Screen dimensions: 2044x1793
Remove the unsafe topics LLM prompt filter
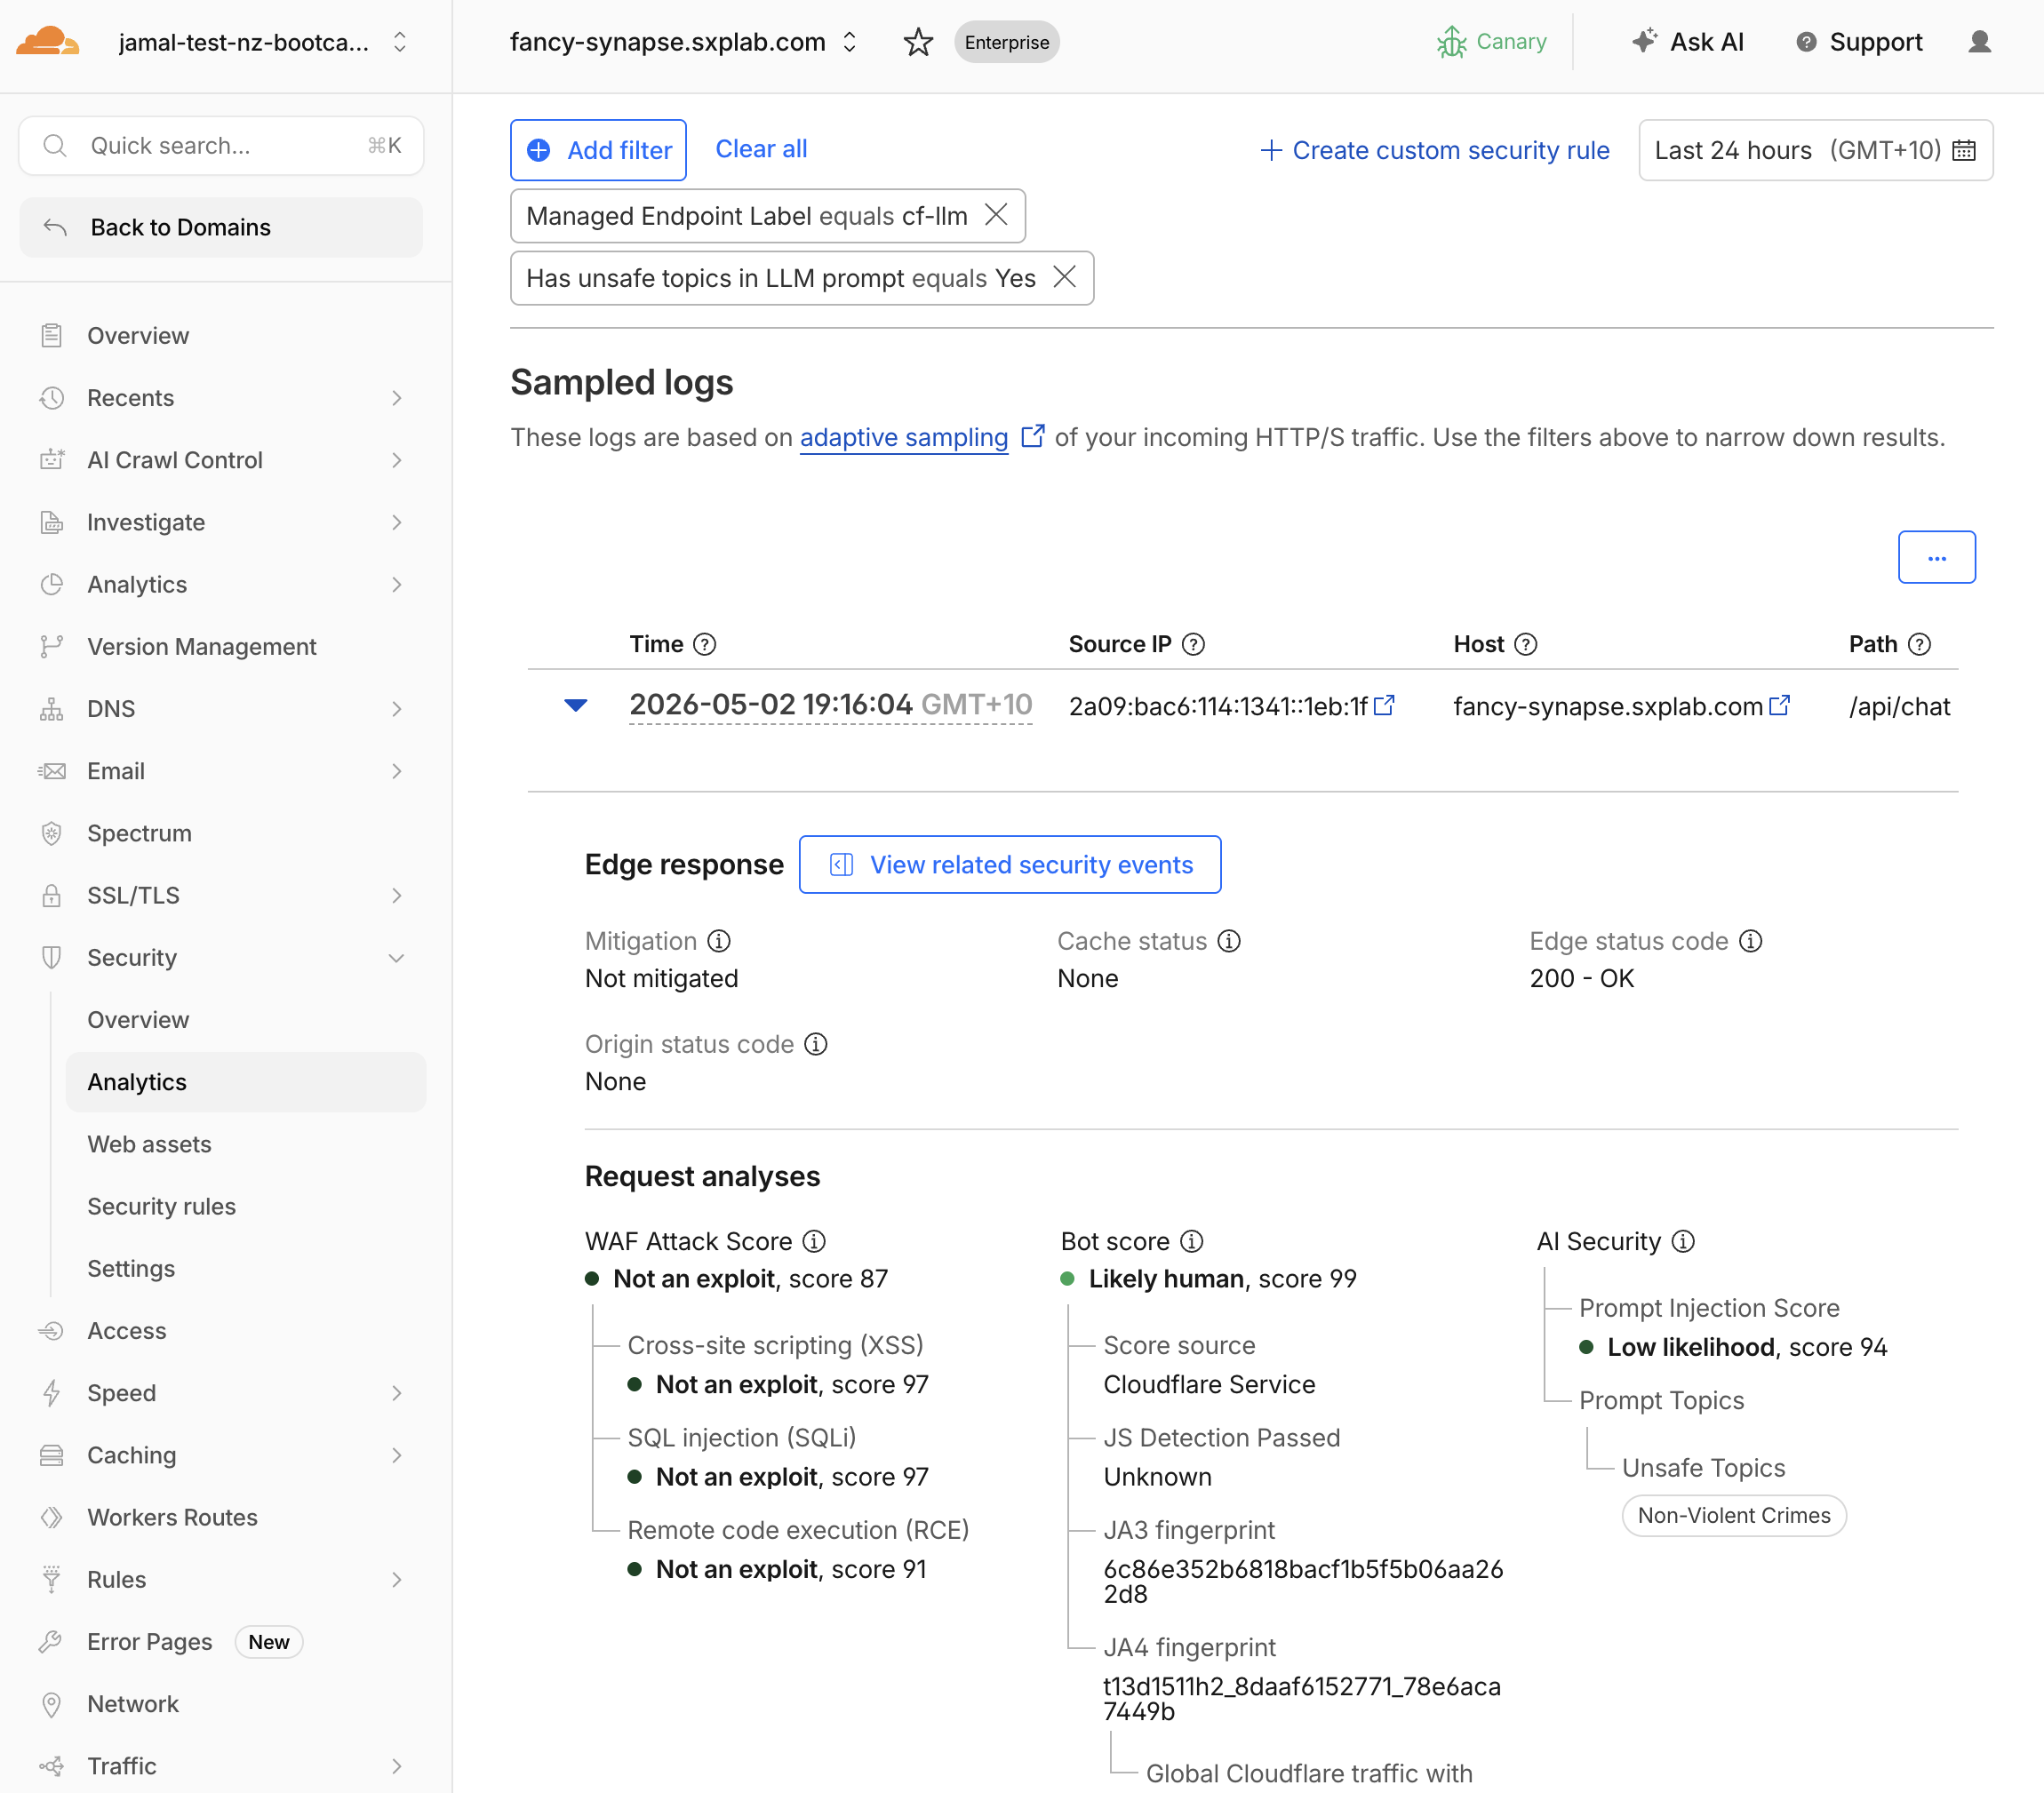point(1064,277)
